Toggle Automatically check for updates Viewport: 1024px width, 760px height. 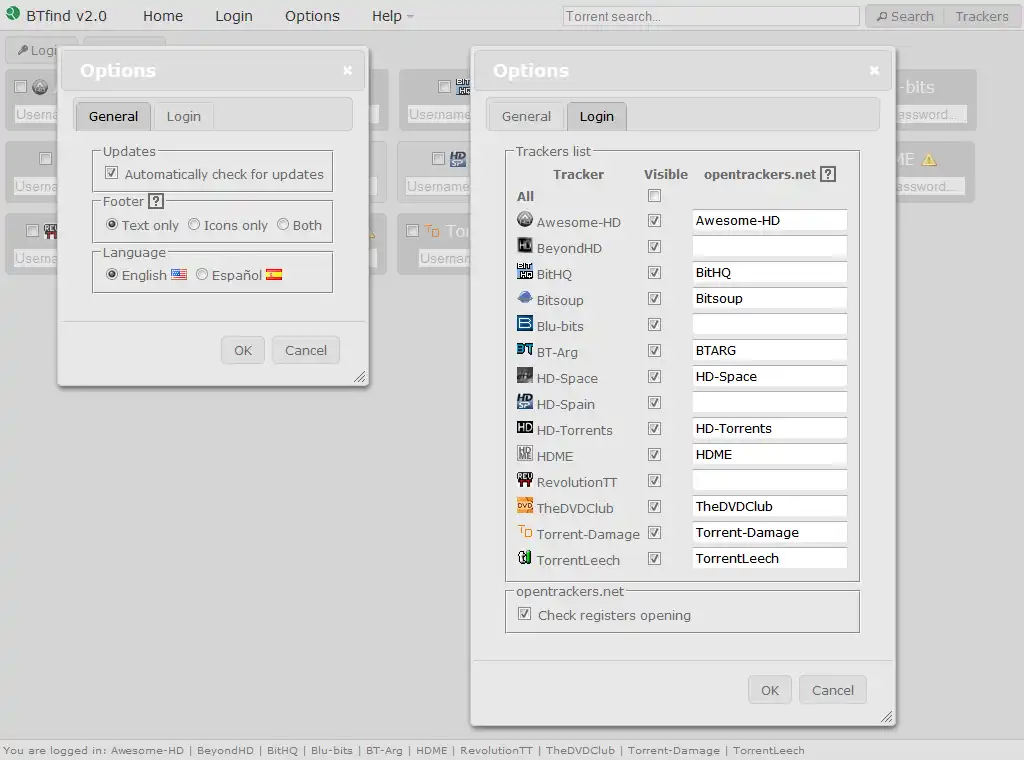[112, 173]
